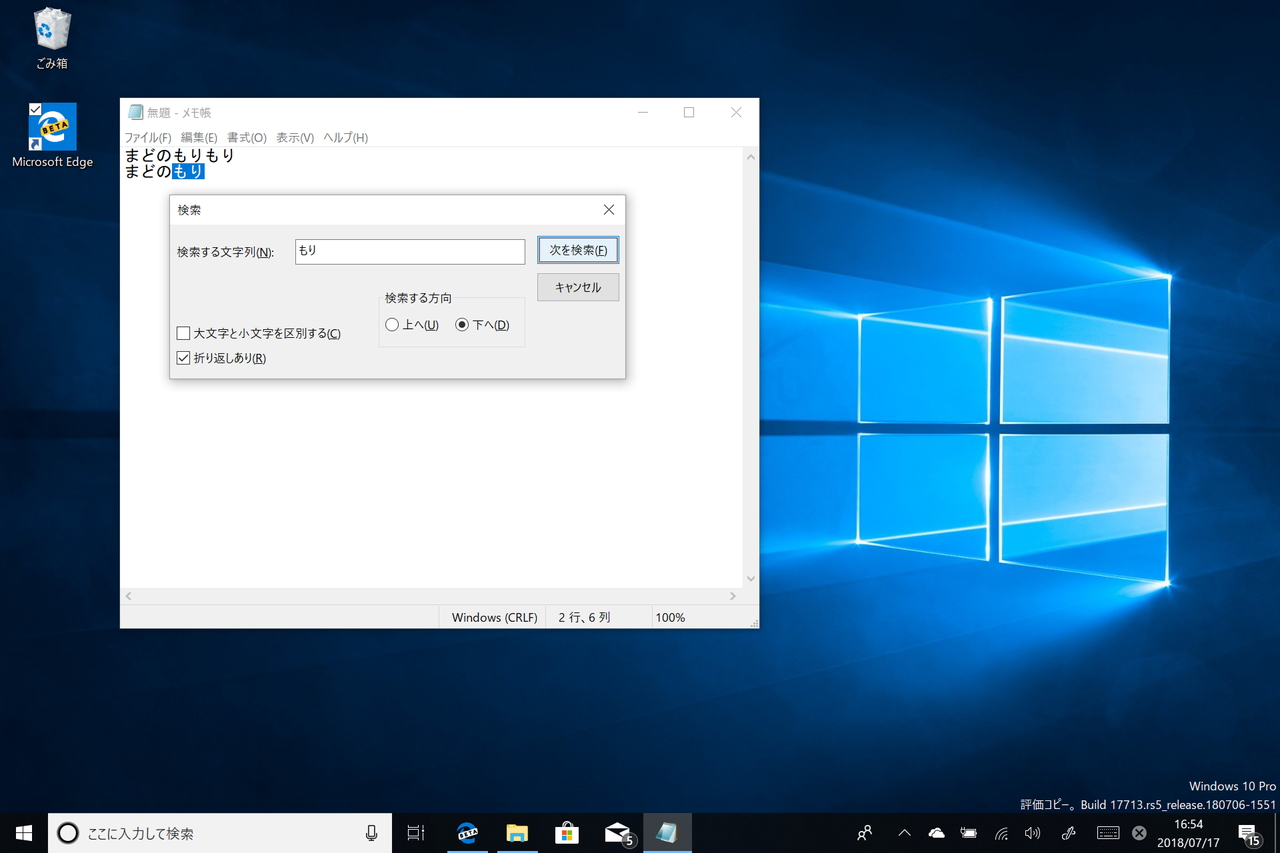Click the 検索する文字列 input field

[410, 251]
